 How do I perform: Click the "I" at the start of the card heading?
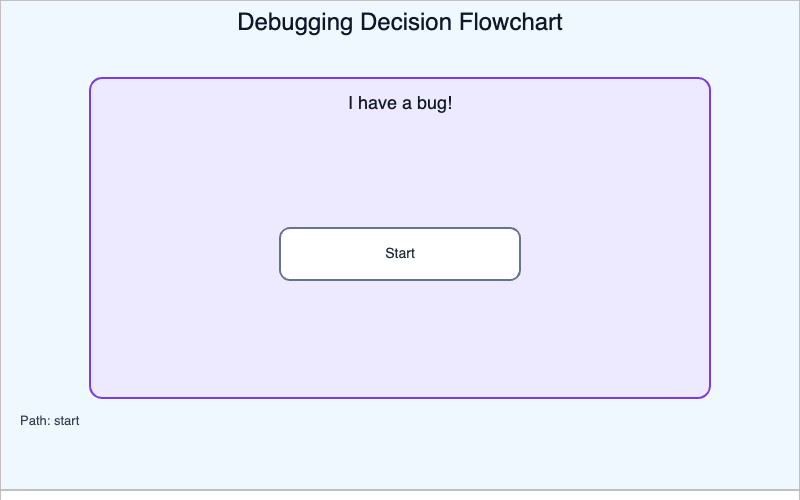(x=350, y=103)
